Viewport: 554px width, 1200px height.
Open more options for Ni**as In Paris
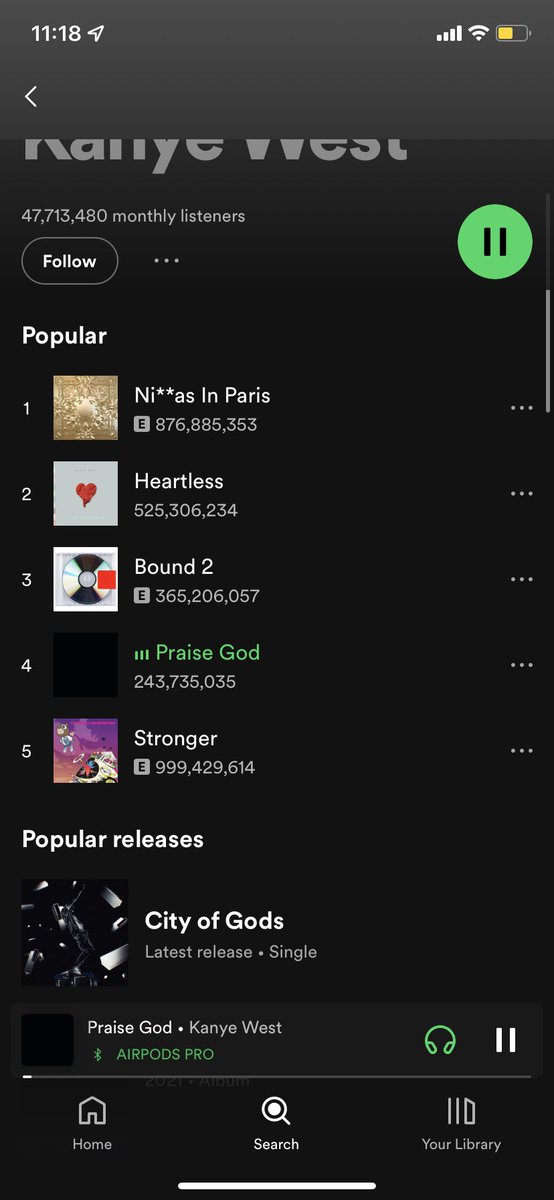[521, 408]
